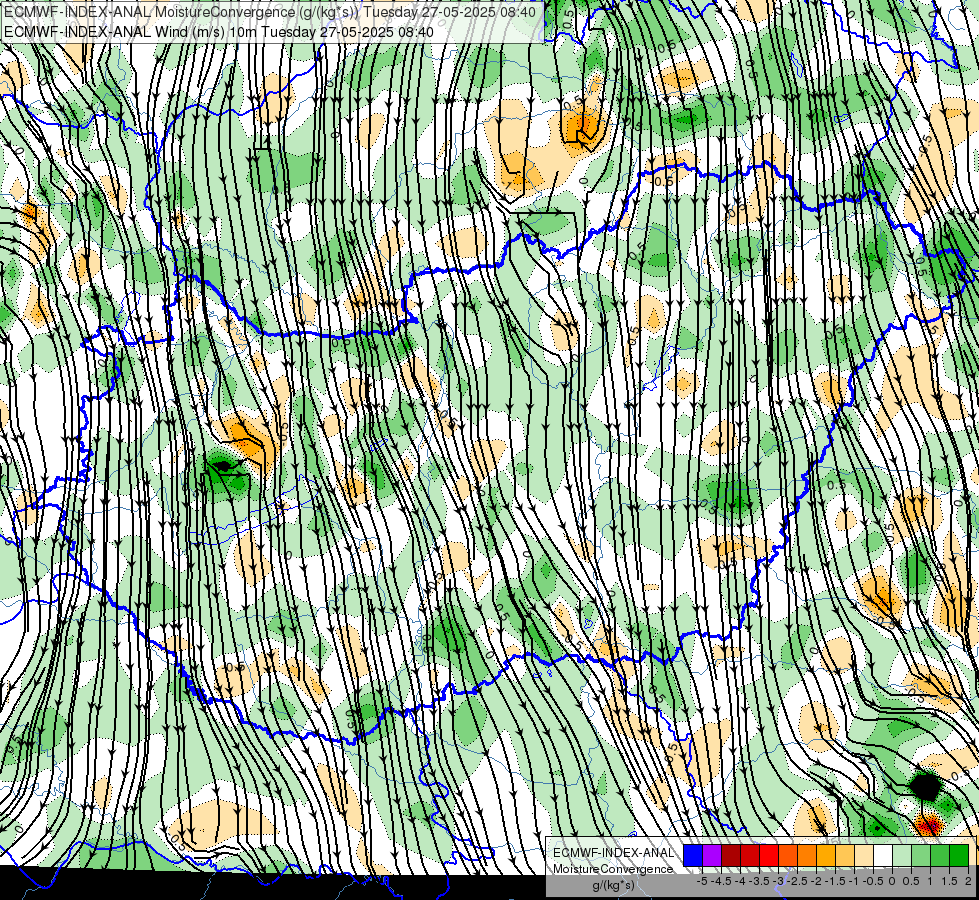This screenshot has height=900, width=979.
Task: Click the blue legend swatch below -5
Action: tap(693, 855)
